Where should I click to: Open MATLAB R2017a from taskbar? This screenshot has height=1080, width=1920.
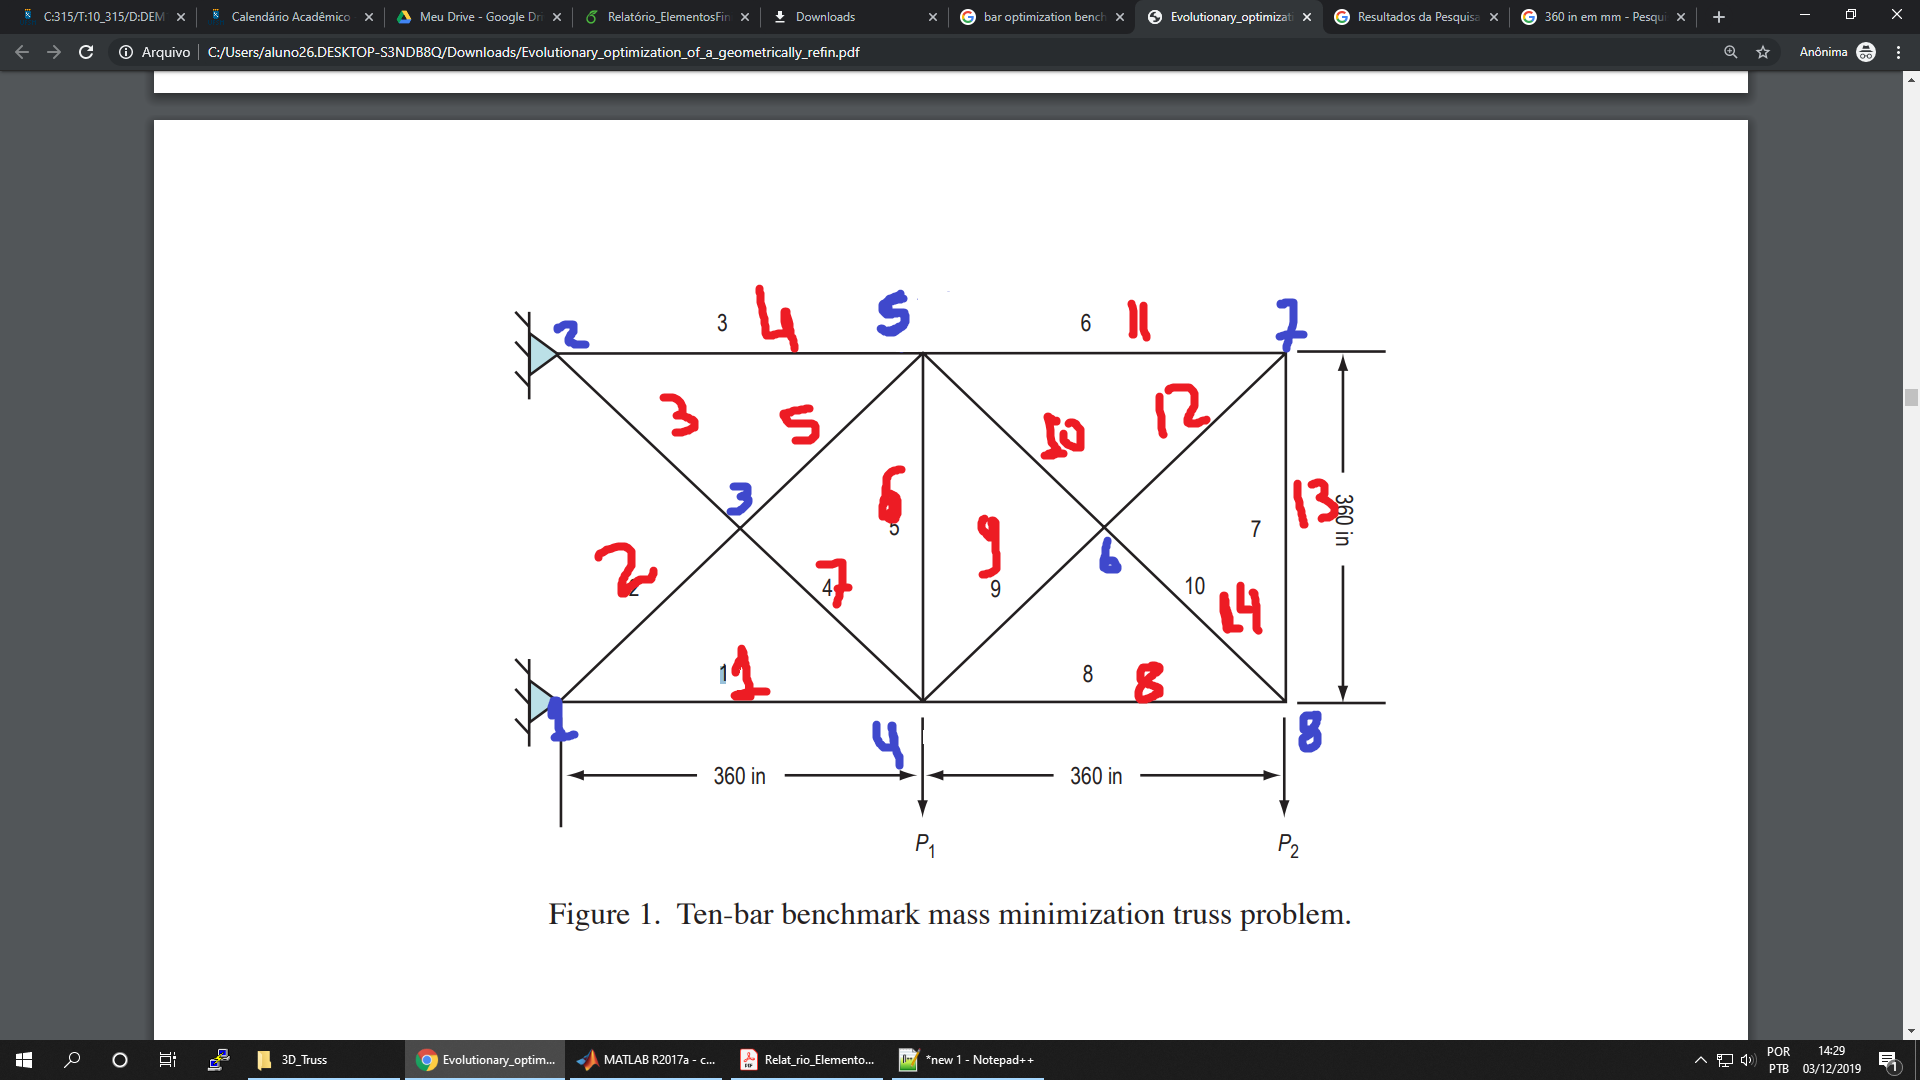point(647,1060)
